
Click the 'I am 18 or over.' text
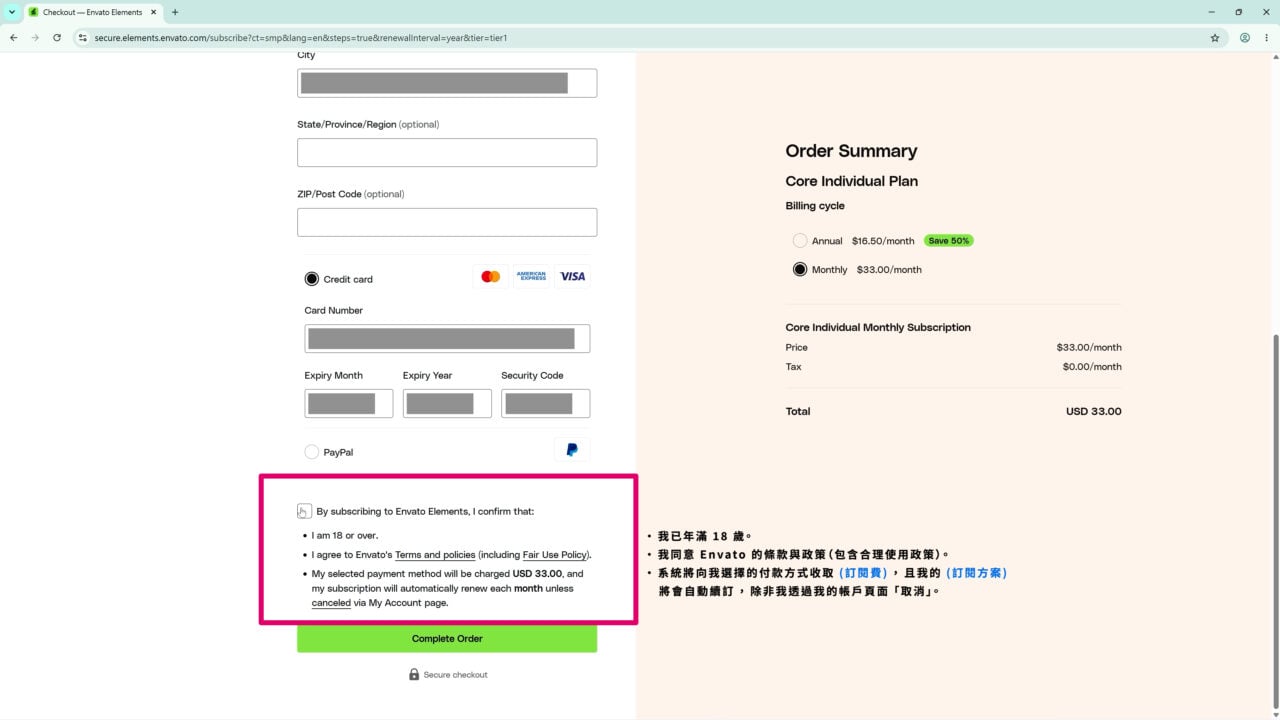[345, 535]
